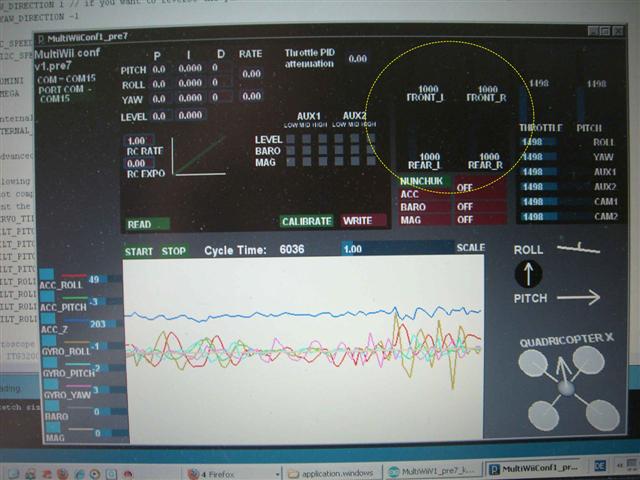Click the CAM2 channel bar showing 1498
Image resolution: width=640 pixels, height=480 pixels.
point(558,216)
